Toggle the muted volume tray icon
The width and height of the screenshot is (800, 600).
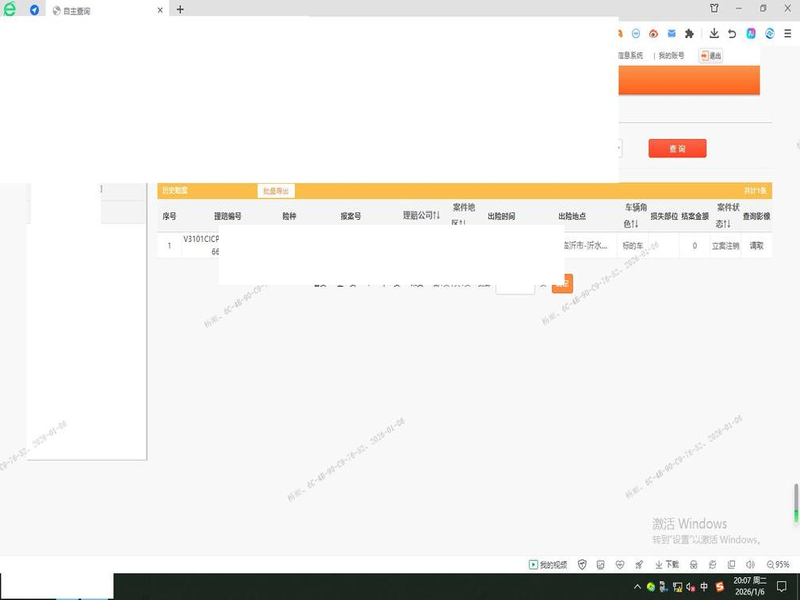[x=691, y=586]
